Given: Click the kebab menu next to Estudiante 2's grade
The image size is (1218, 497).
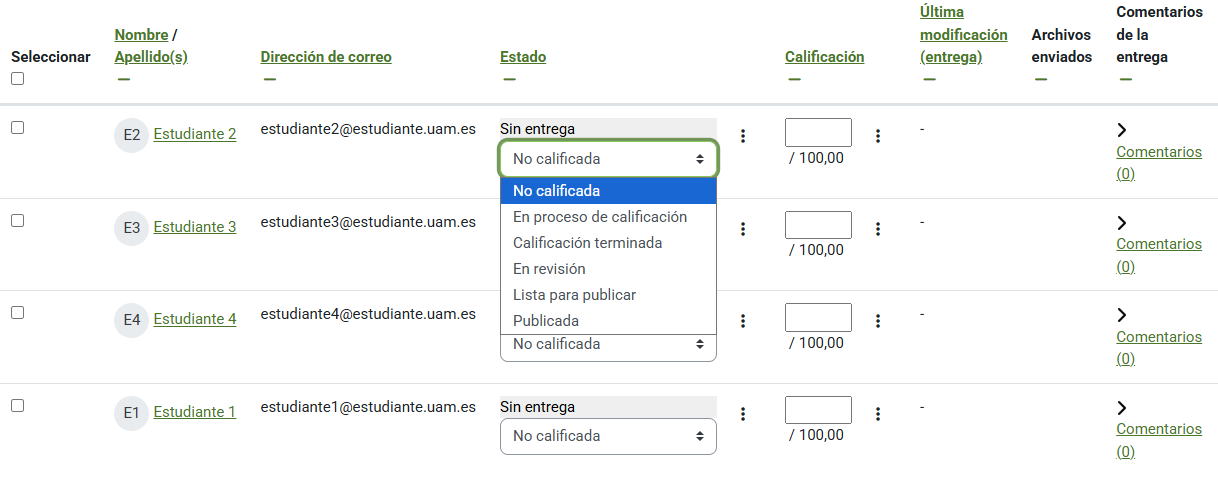Looking at the screenshot, I should click(877, 136).
